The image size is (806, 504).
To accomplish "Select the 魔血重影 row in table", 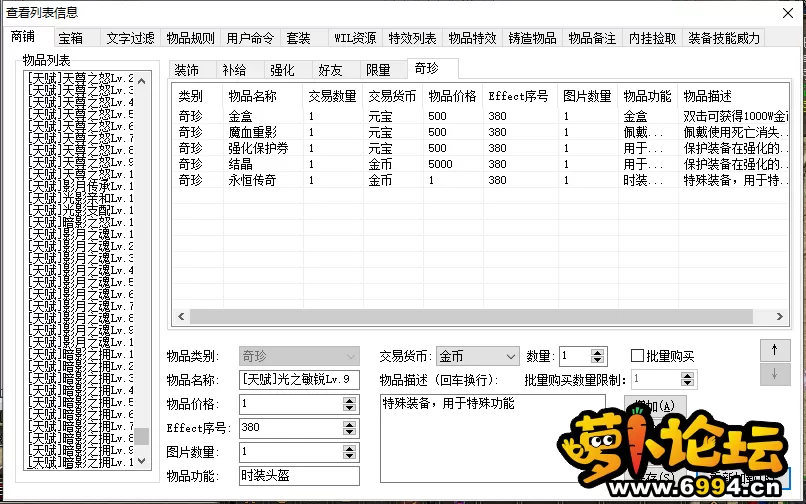I will click(x=252, y=132).
